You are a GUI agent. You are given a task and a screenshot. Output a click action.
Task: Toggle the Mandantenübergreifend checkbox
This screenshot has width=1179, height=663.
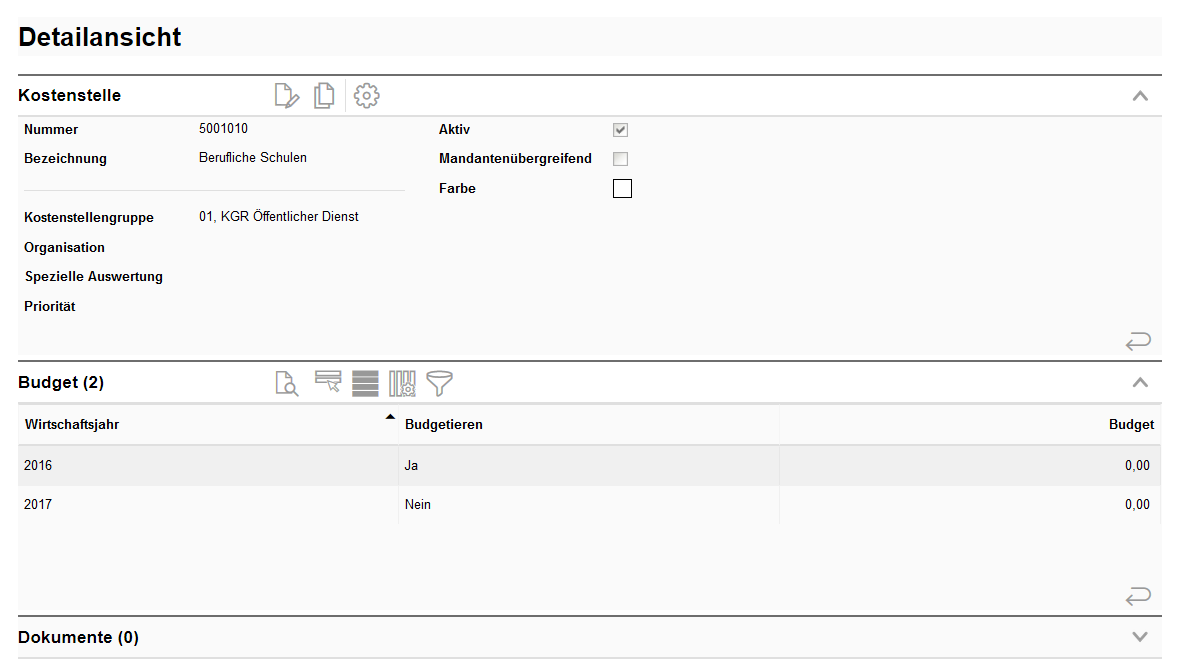click(x=620, y=159)
